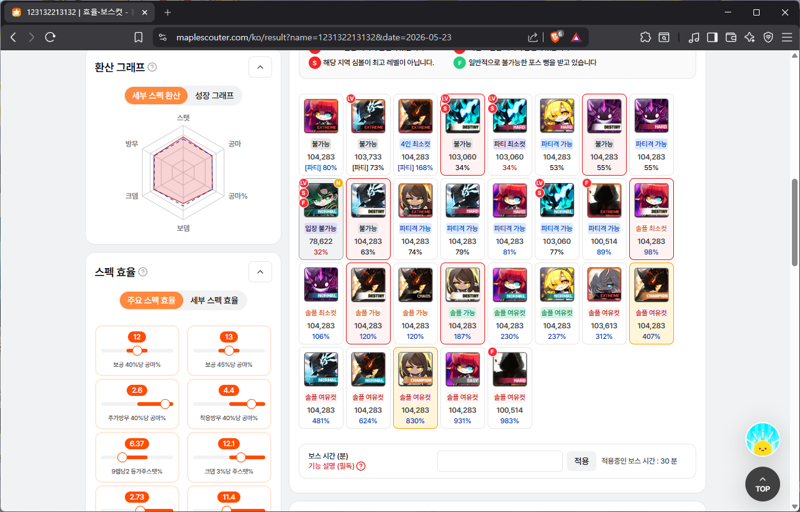Select the boss card showing [파티] 73%

(x=368, y=135)
